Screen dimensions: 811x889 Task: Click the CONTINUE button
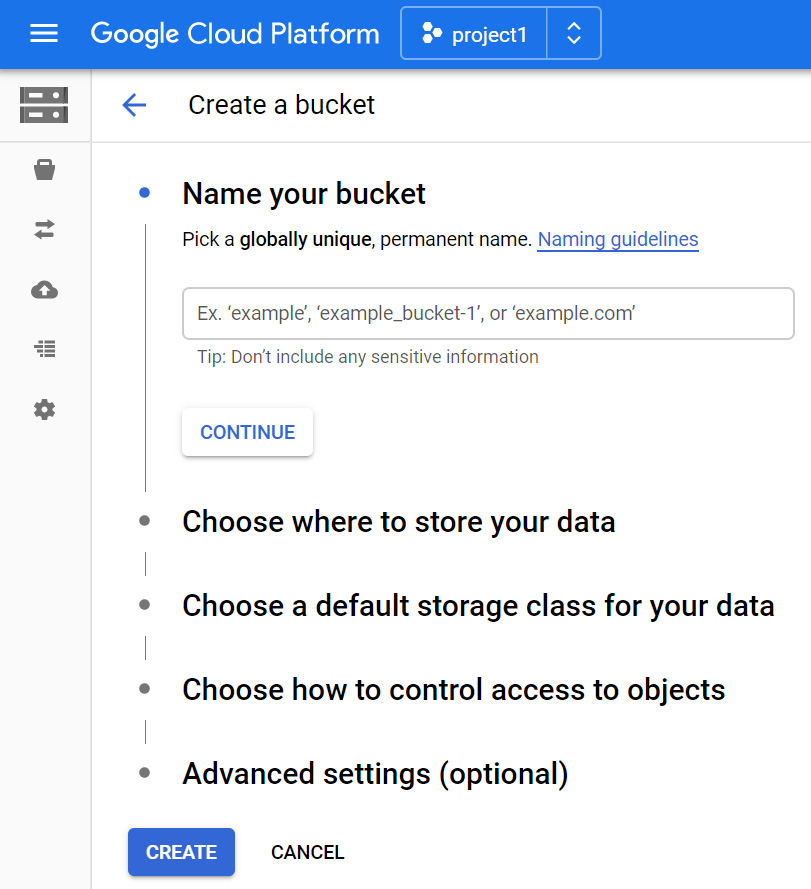tap(247, 432)
